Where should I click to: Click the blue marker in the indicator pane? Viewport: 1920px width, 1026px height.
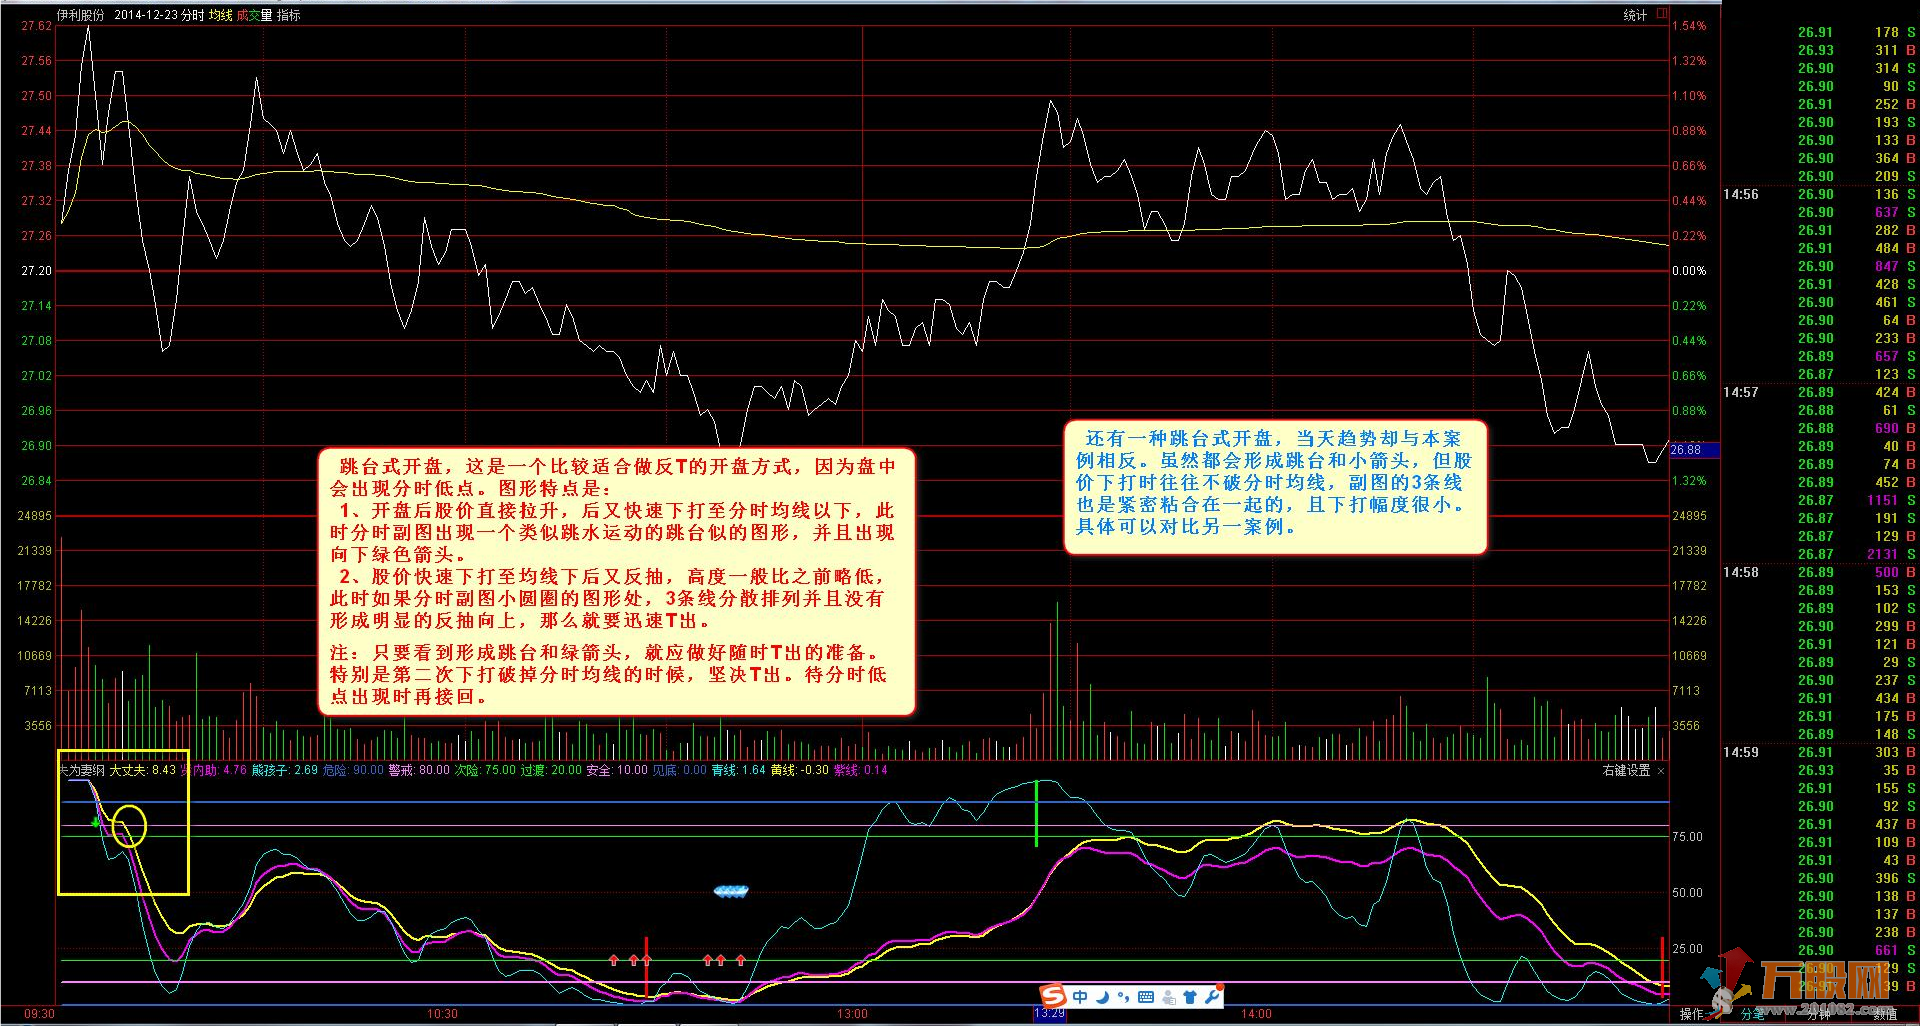pyautogui.click(x=731, y=891)
